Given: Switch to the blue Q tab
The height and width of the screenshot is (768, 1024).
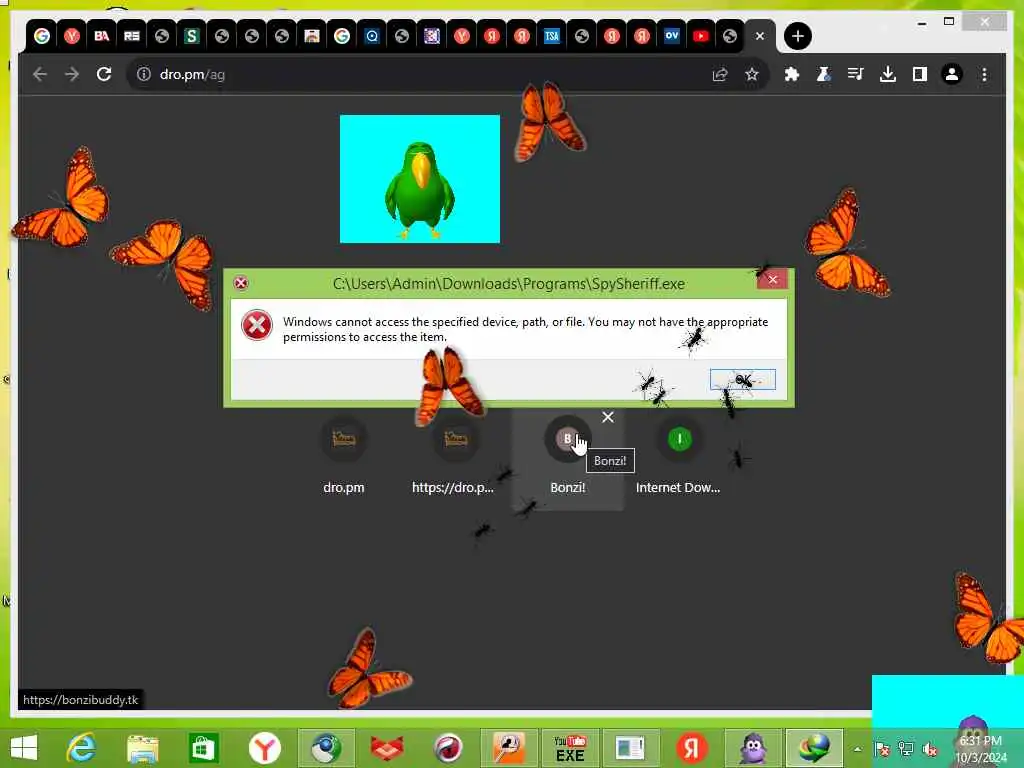Looking at the screenshot, I should tap(372, 36).
